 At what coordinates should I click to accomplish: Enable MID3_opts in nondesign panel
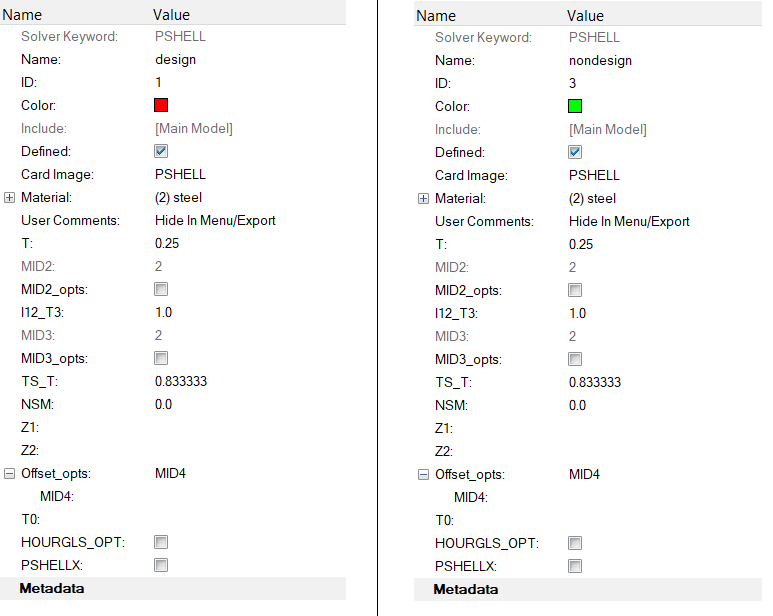point(575,359)
